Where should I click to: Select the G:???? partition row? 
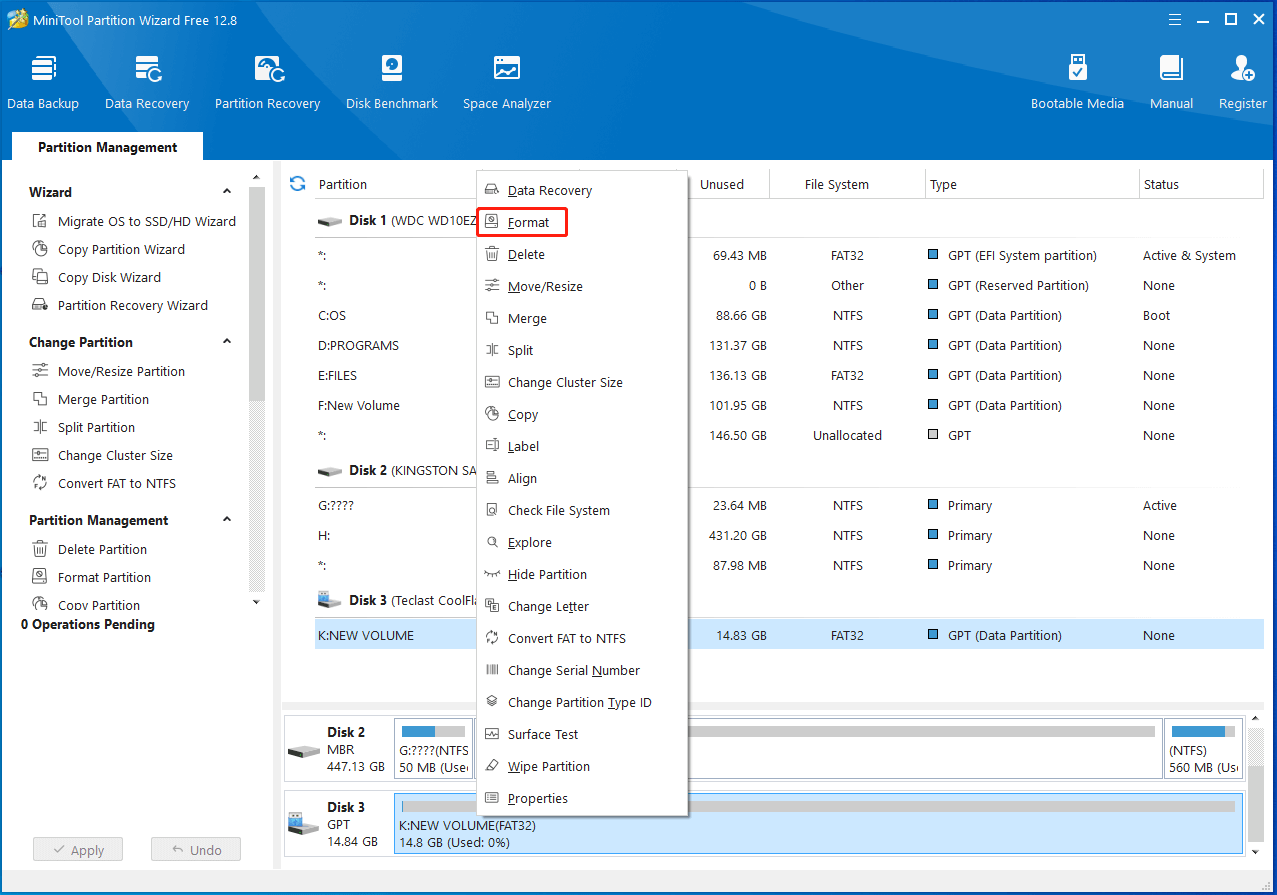(x=789, y=505)
